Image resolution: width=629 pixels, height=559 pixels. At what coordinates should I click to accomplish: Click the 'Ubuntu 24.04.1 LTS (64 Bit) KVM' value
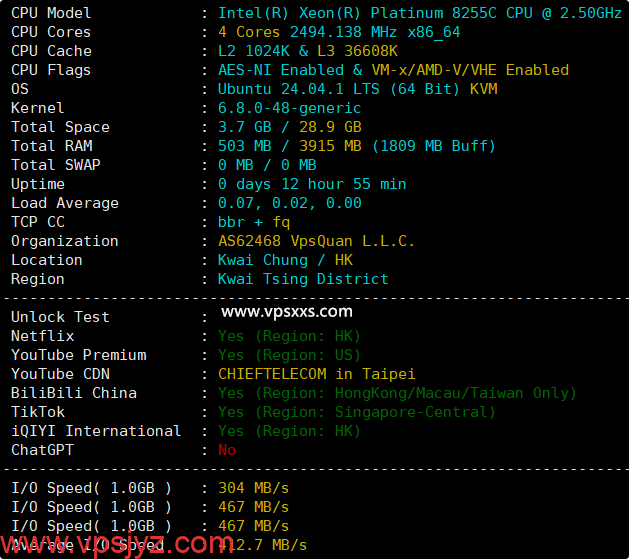tap(358, 89)
